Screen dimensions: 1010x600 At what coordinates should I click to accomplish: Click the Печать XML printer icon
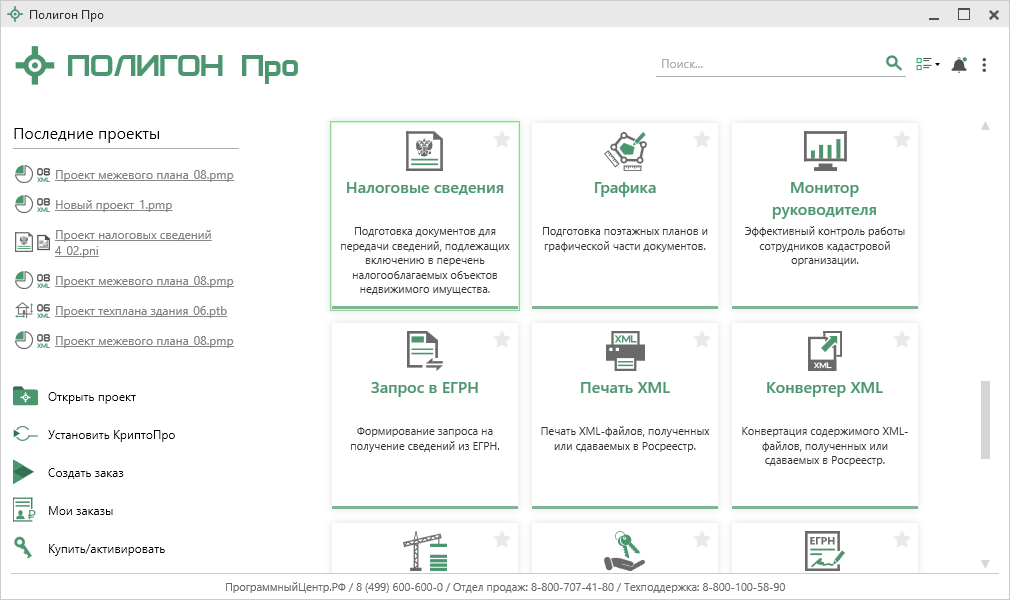coord(625,351)
